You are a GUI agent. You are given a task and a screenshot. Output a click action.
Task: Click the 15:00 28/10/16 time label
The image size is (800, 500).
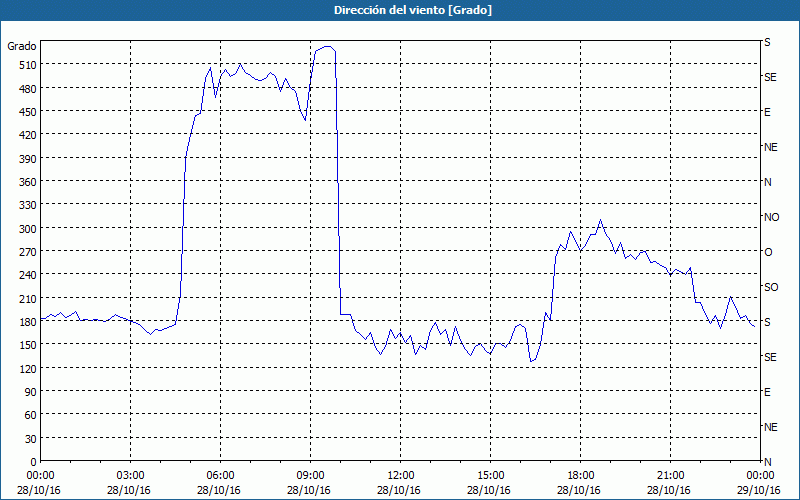(x=490, y=483)
